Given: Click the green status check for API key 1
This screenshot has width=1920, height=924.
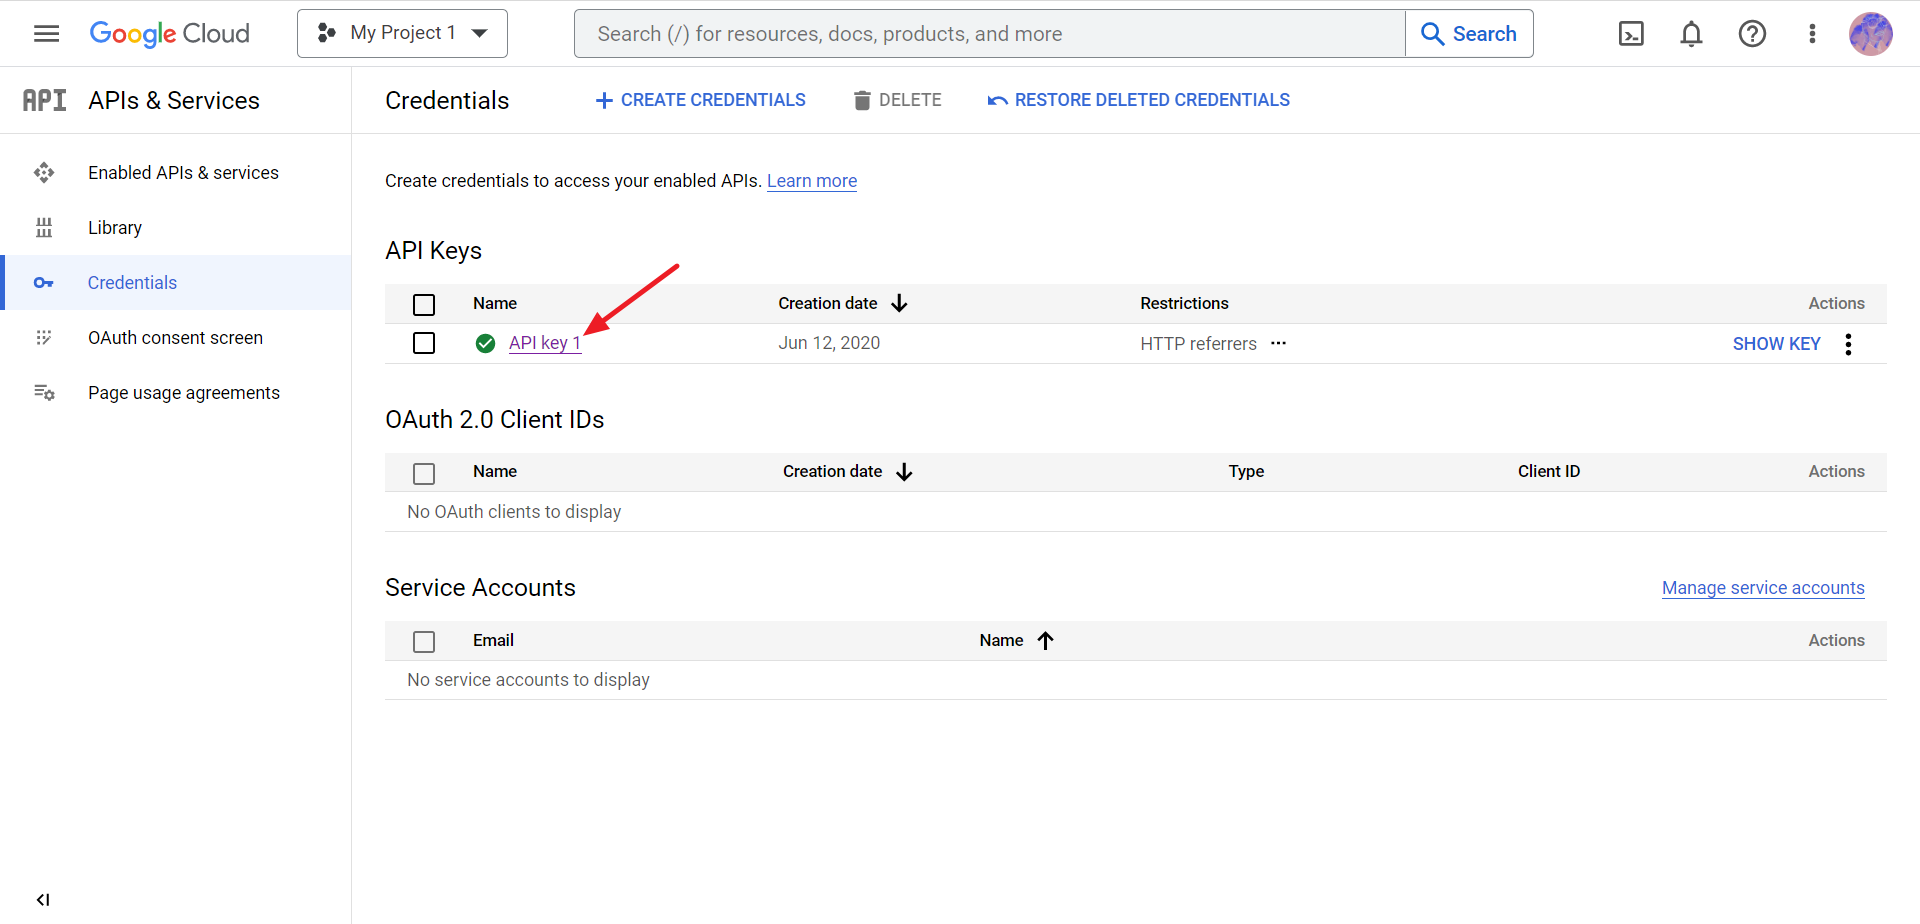Looking at the screenshot, I should (x=485, y=343).
